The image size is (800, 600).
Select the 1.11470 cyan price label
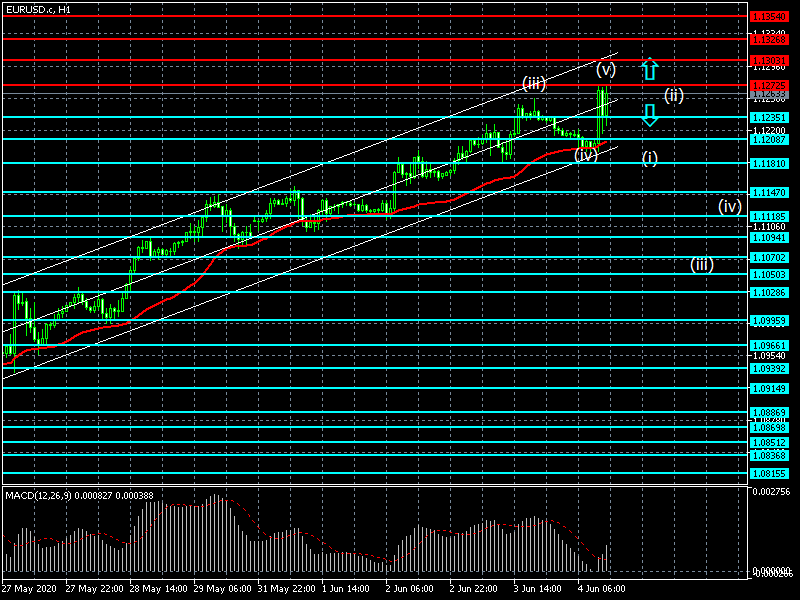coord(769,193)
